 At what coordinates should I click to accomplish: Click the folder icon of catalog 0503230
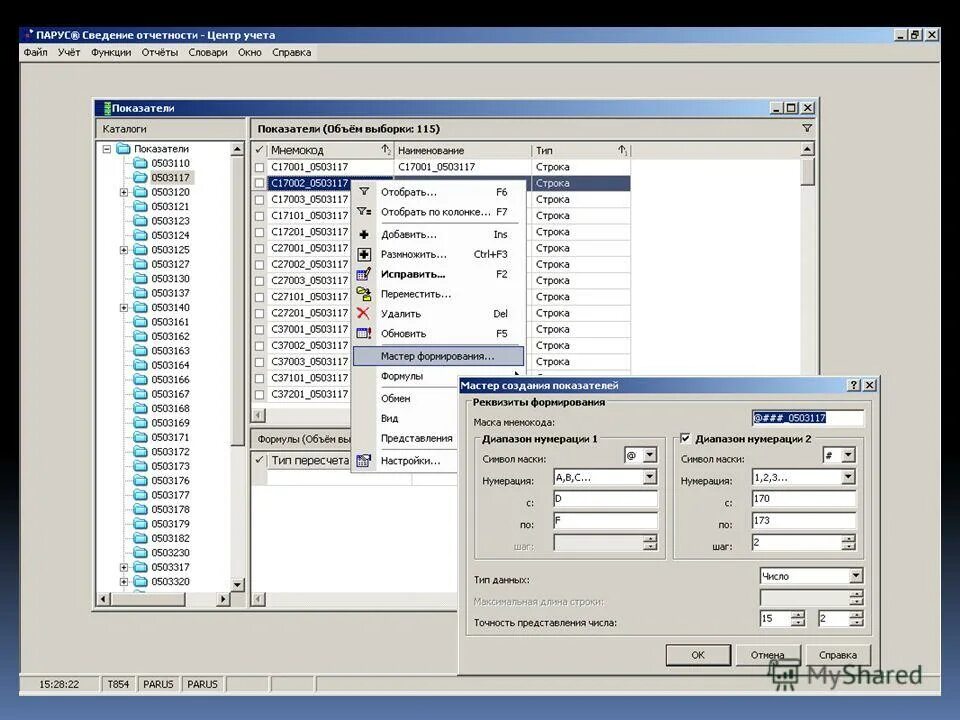pos(140,552)
